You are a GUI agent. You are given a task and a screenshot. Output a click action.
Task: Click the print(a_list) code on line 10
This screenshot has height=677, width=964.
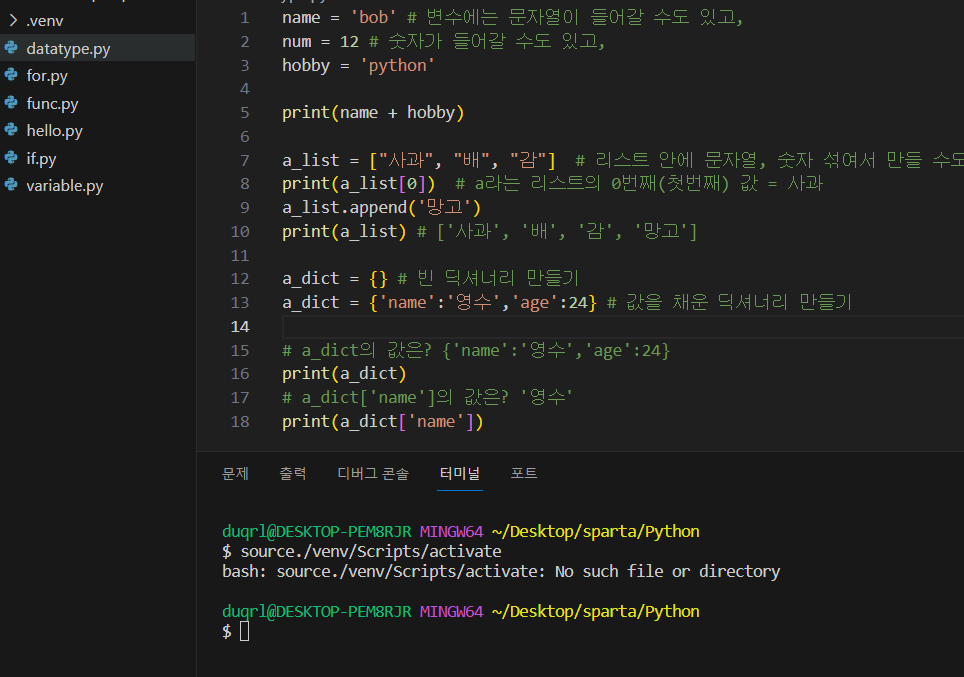point(344,232)
